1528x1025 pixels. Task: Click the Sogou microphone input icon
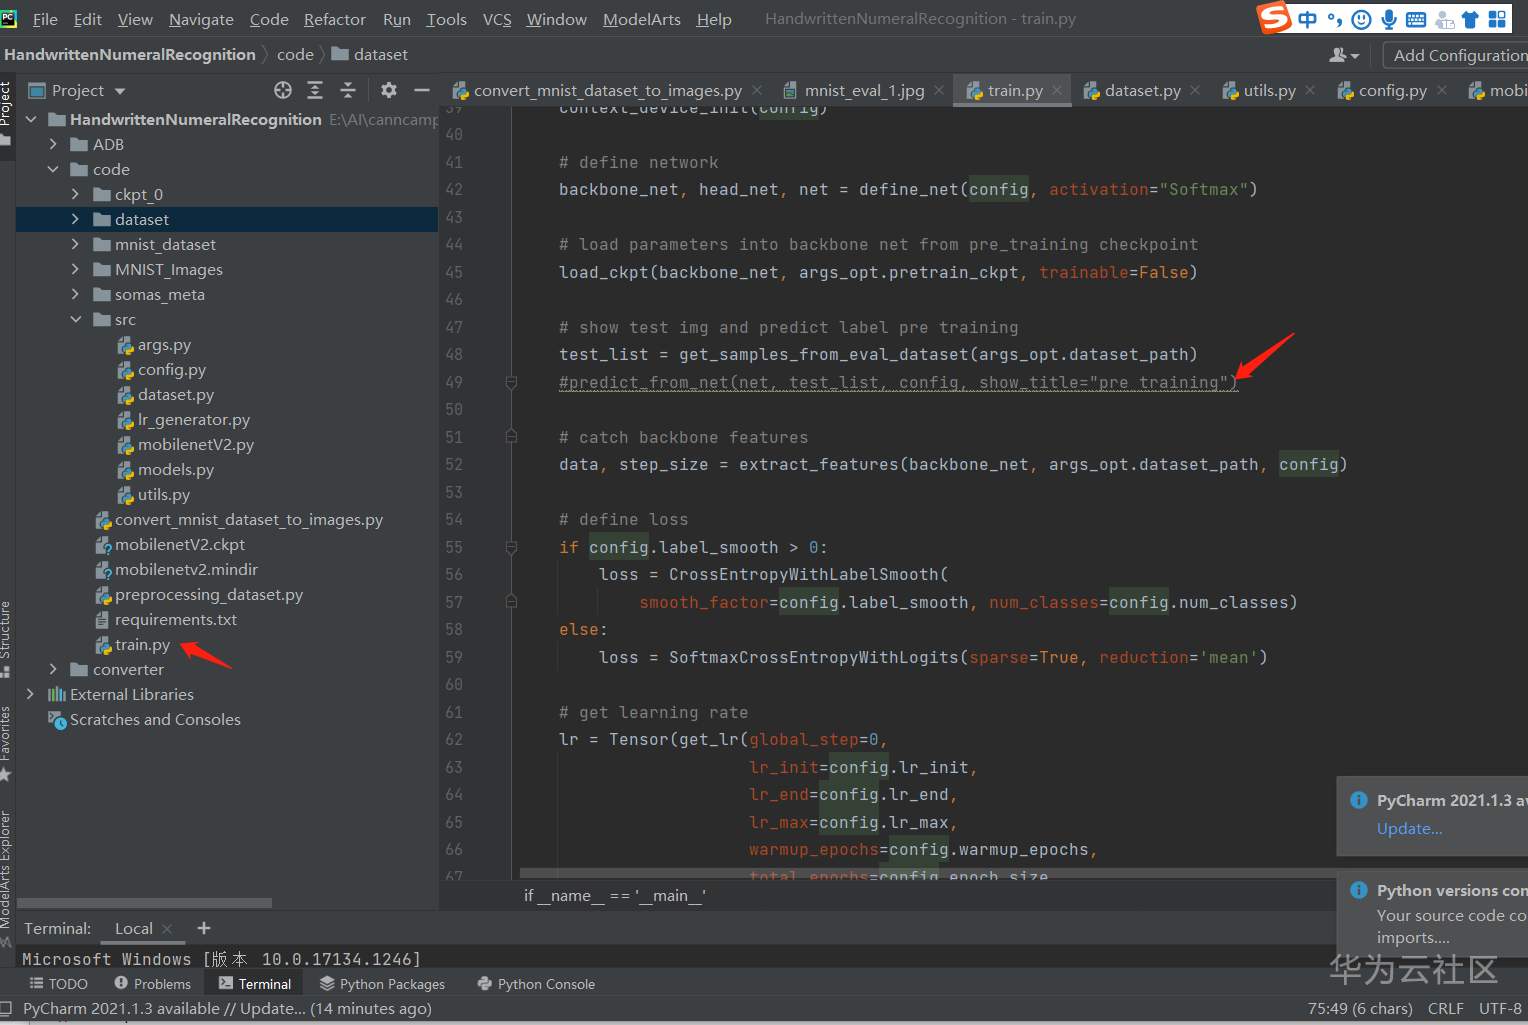[1388, 19]
